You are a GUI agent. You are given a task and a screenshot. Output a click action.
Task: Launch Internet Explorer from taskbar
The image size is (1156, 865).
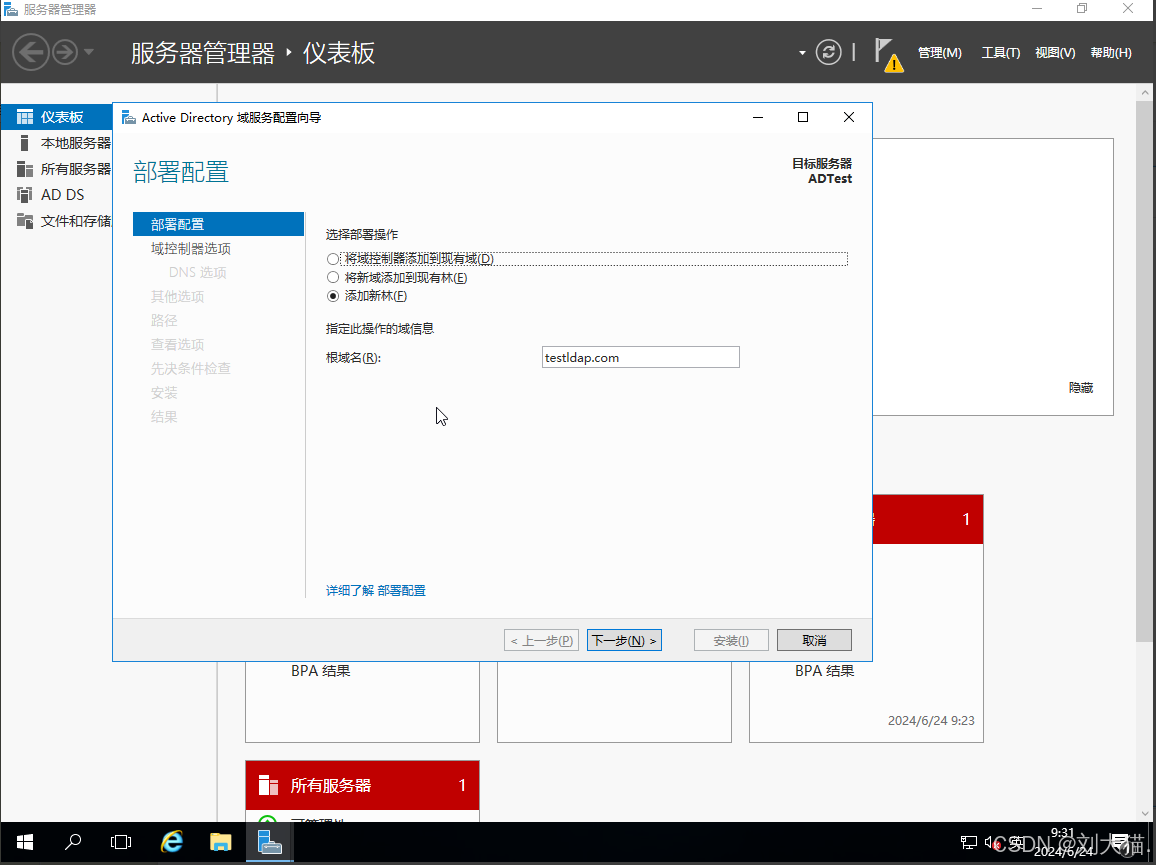(172, 842)
